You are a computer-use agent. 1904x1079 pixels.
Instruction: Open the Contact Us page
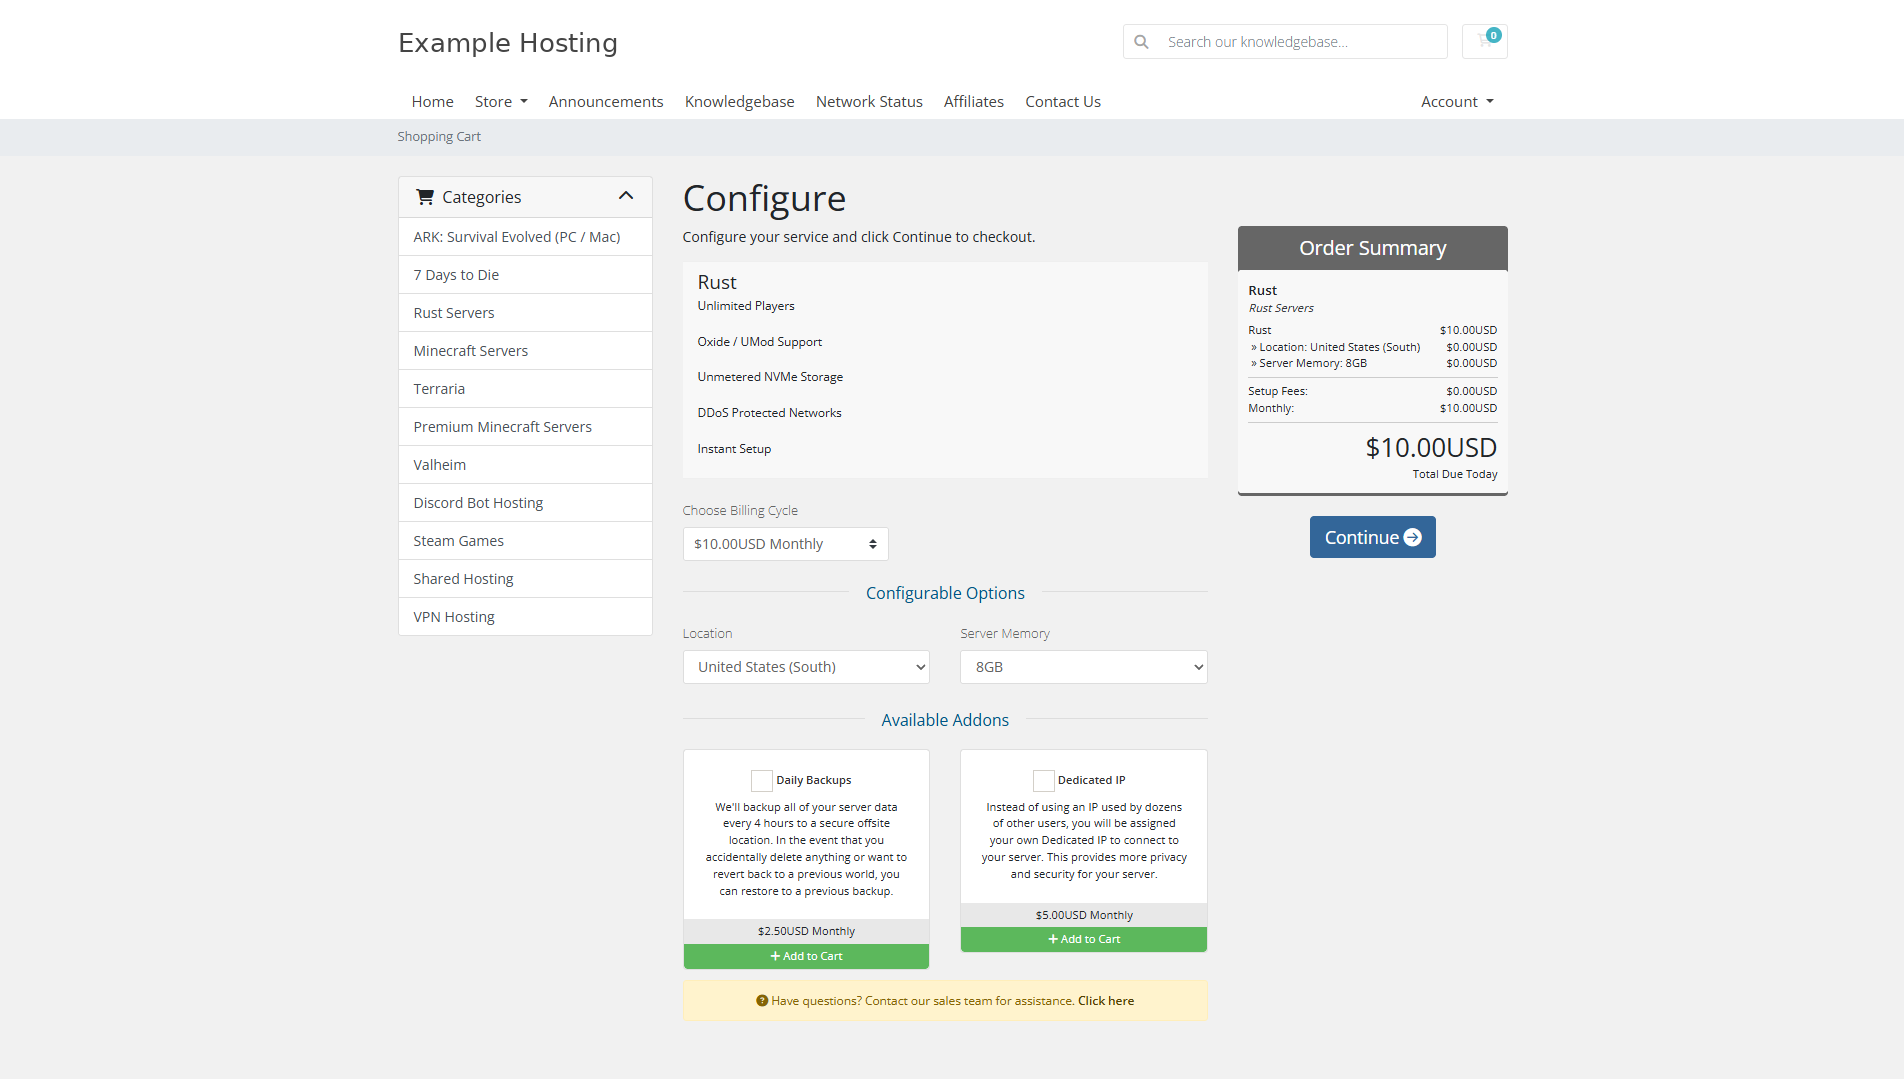pos(1063,101)
